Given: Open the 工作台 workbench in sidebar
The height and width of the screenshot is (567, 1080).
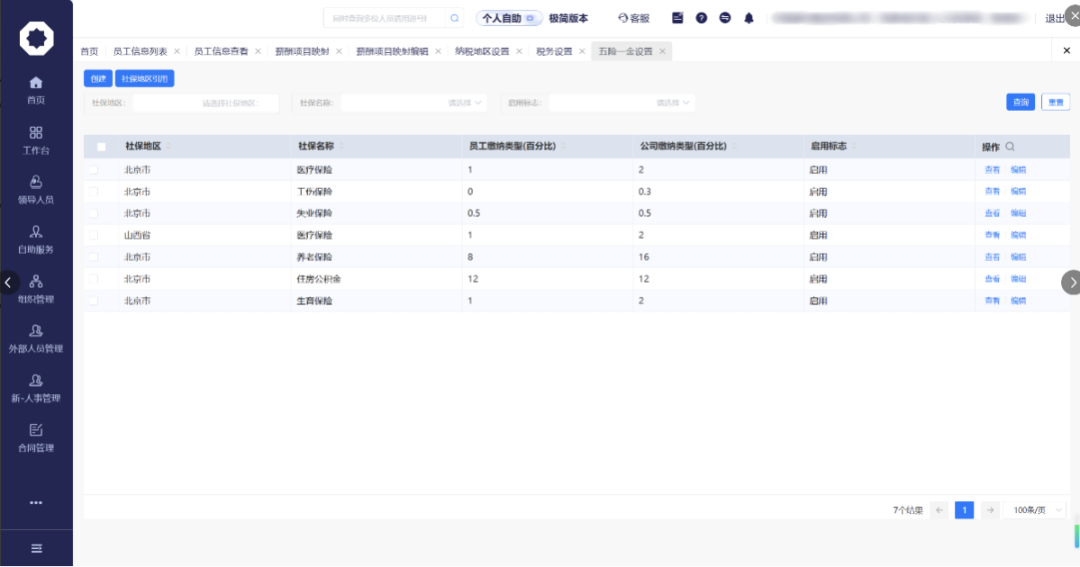Looking at the screenshot, I should [x=36, y=140].
